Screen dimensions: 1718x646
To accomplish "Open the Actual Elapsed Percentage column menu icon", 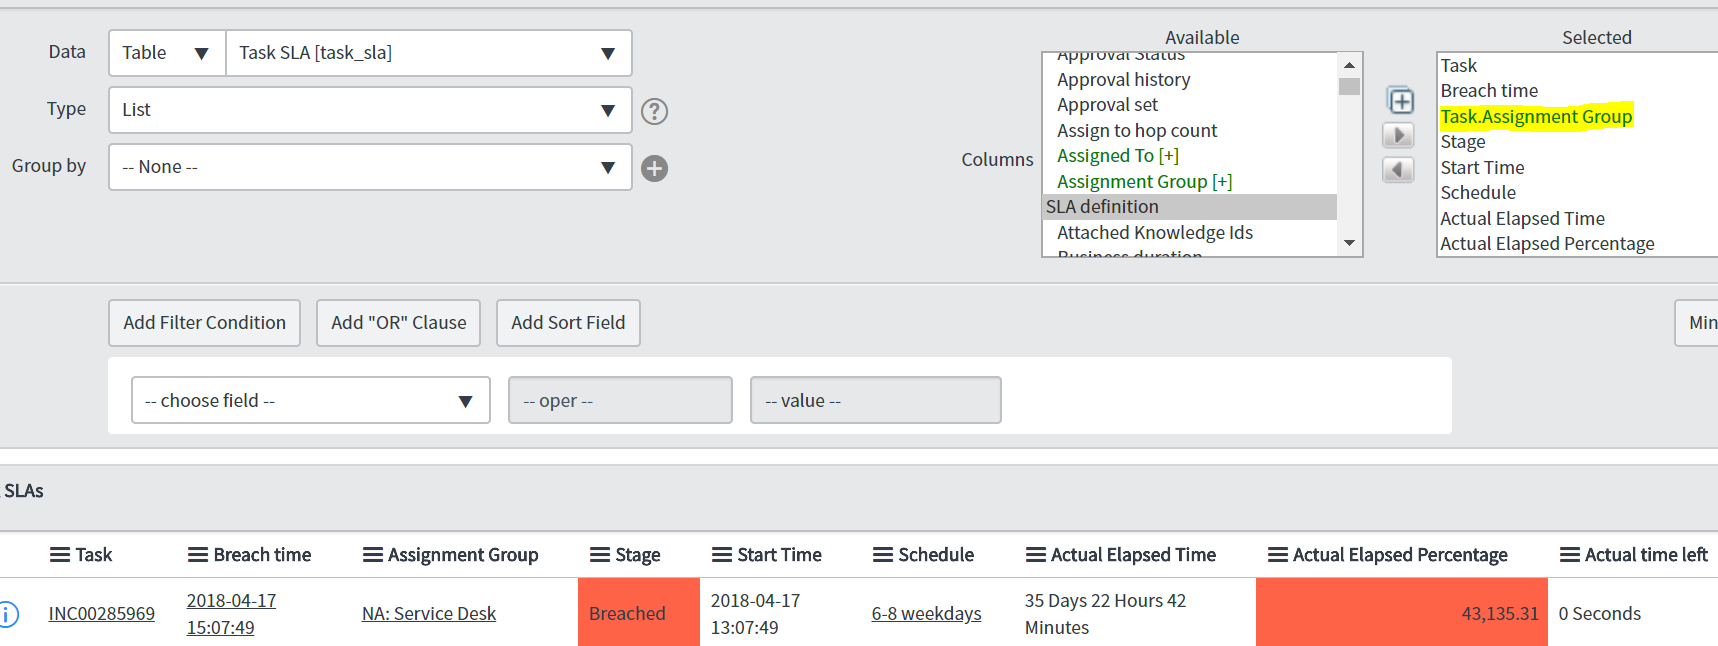I will 1278,555.
